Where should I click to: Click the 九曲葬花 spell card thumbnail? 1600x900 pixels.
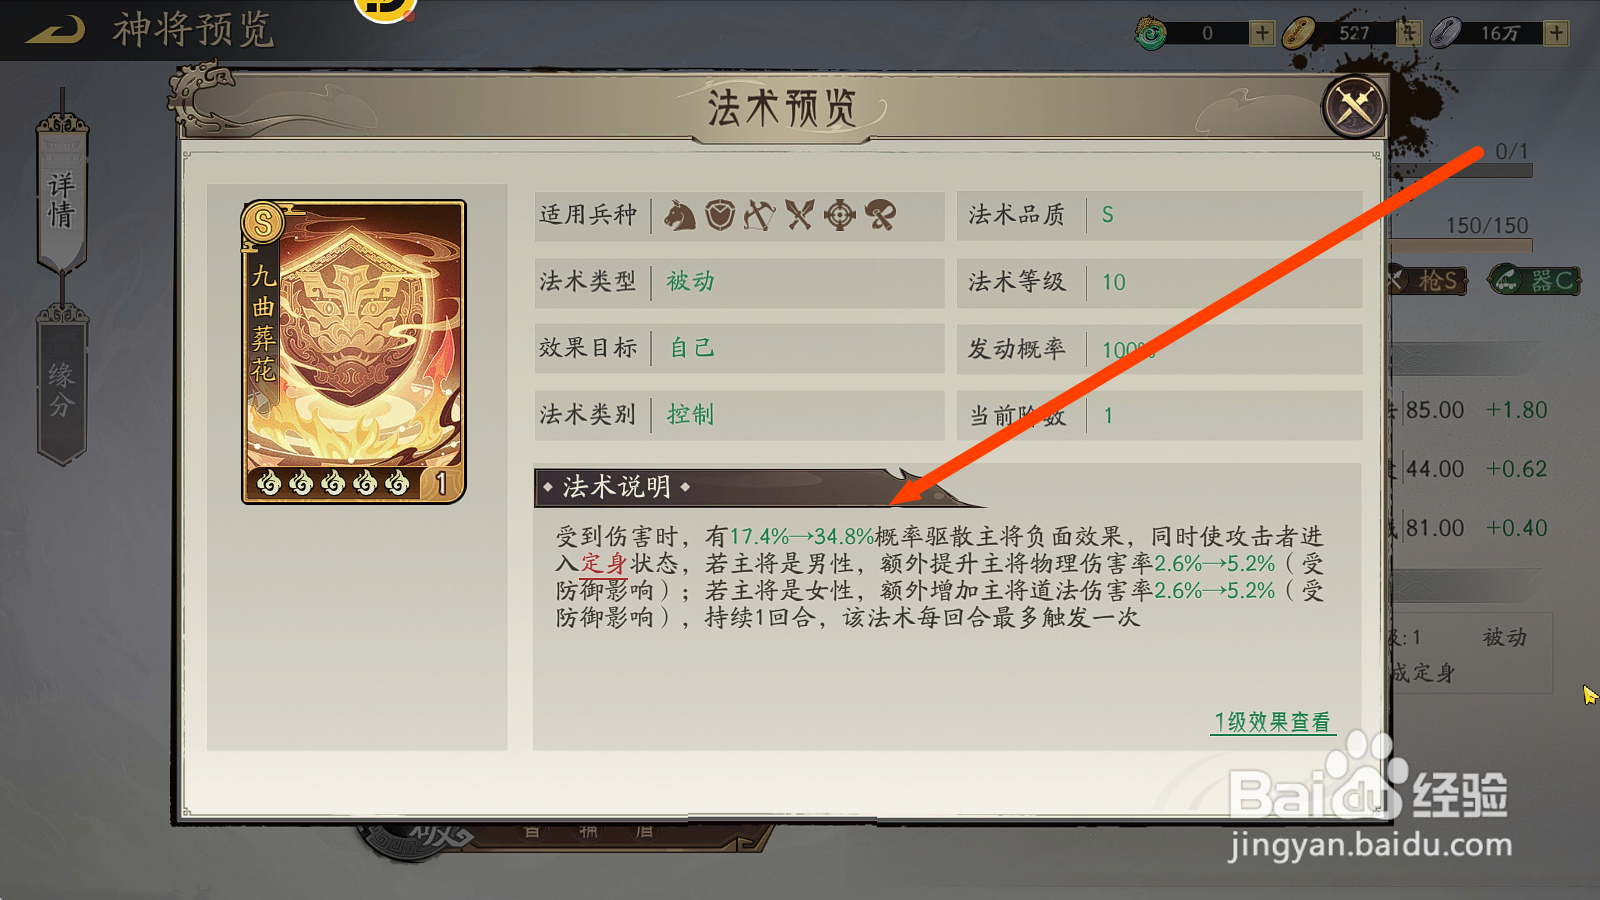[354, 352]
